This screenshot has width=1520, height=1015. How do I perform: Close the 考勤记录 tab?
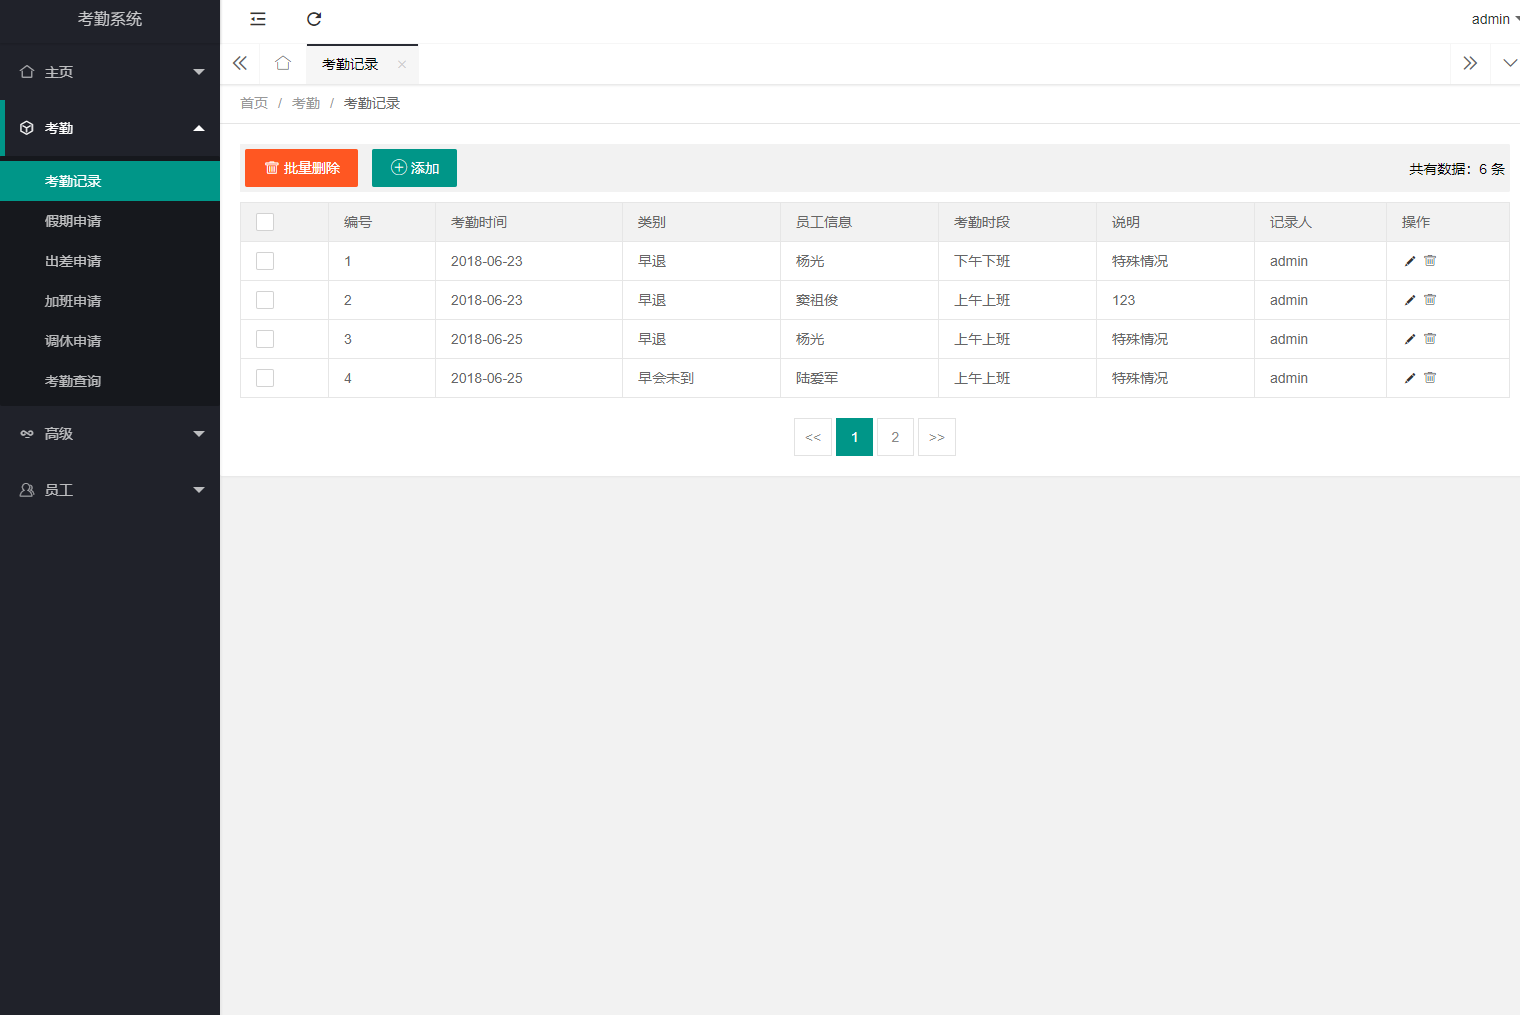coord(402,64)
